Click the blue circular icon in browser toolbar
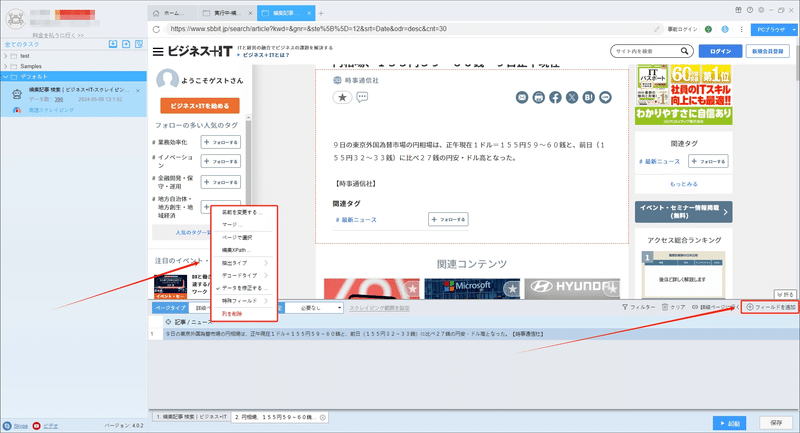The width and height of the screenshot is (800, 433). (x=725, y=29)
